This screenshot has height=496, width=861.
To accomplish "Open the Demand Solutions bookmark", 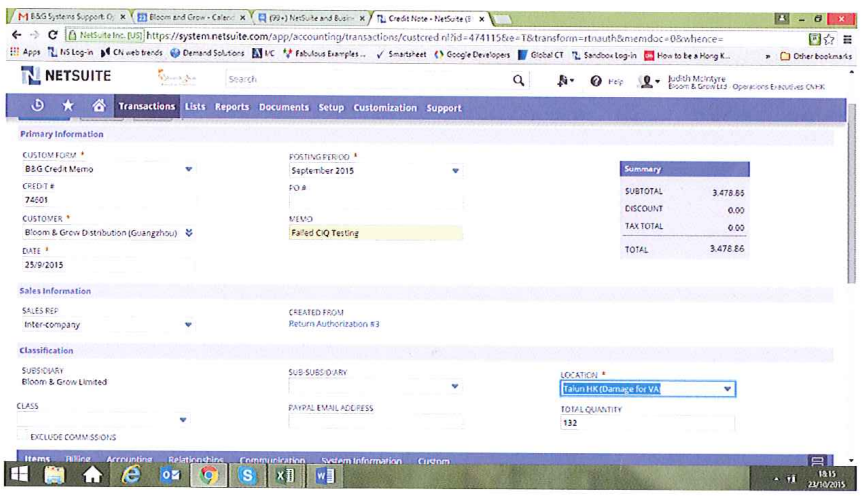I will [x=207, y=53].
